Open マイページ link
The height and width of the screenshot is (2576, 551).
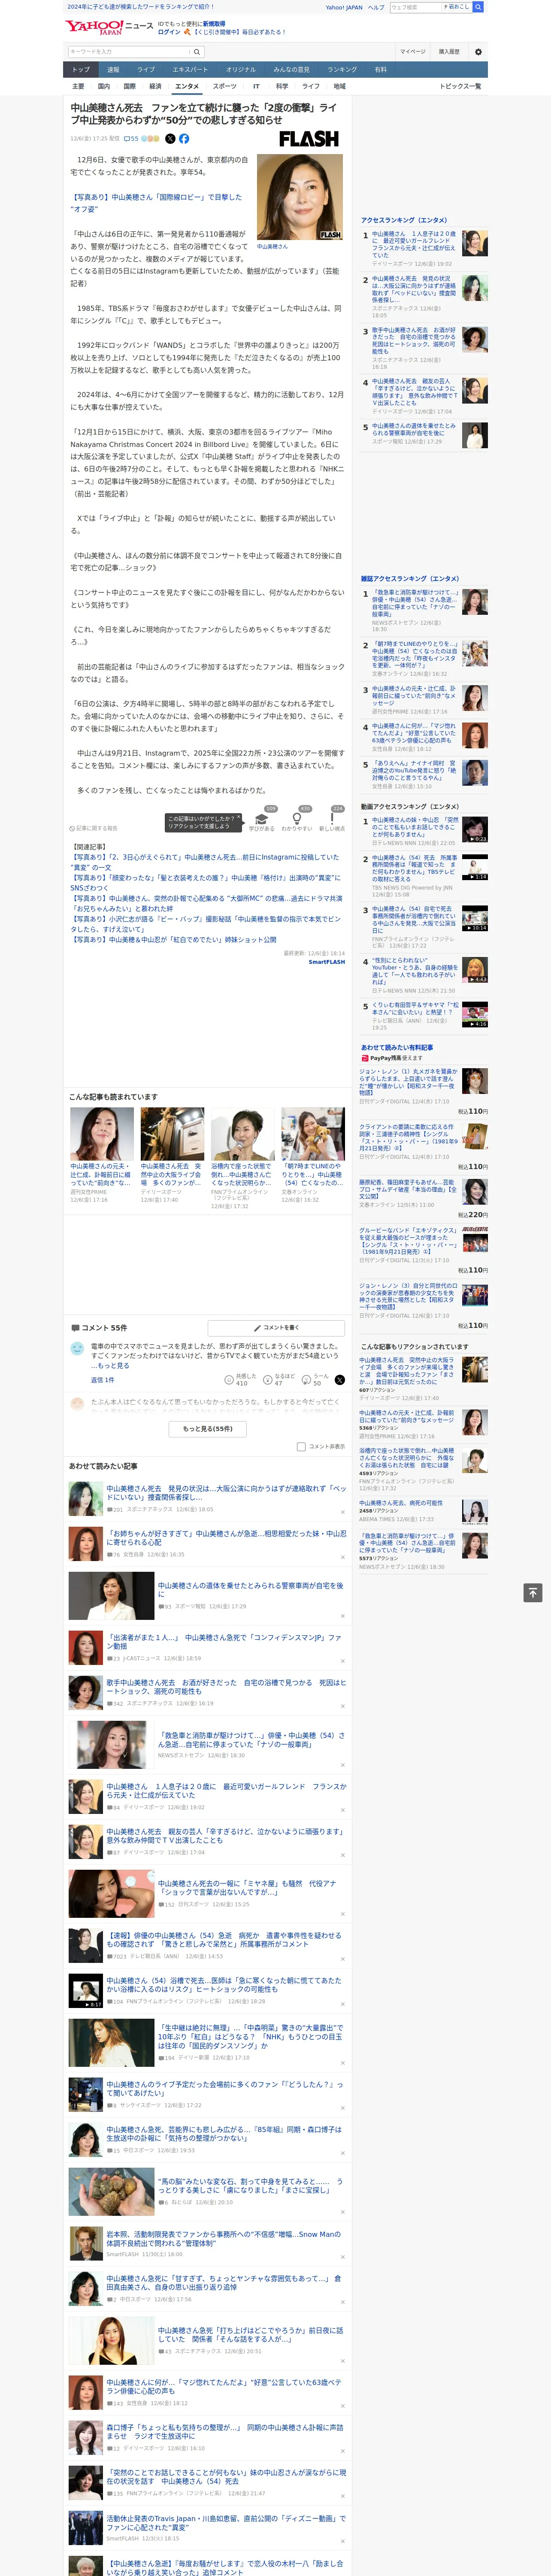pyautogui.click(x=412, y=51)
